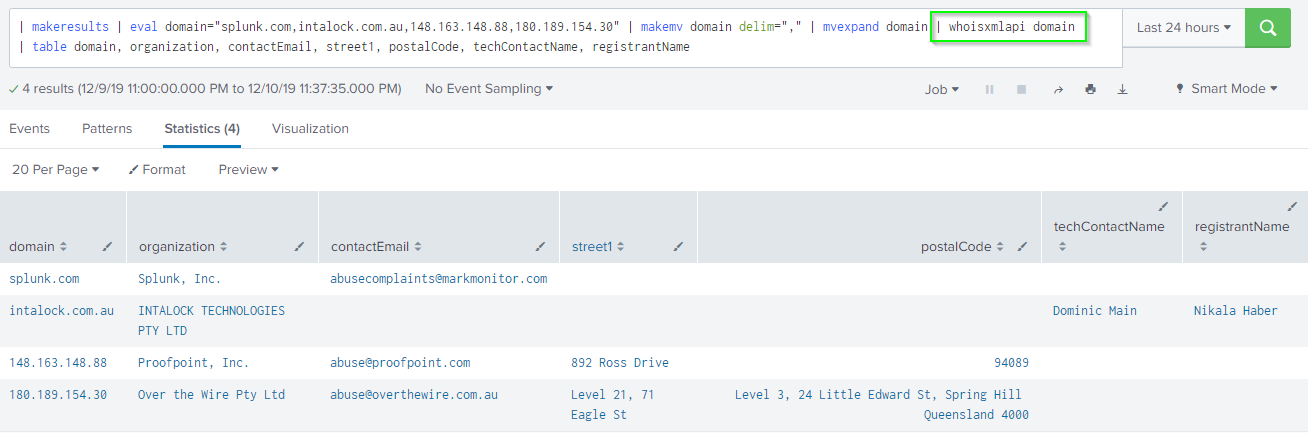Sort by the techContactName column arrows
The image size is (1308, 444).
(x=1062, y=246)
